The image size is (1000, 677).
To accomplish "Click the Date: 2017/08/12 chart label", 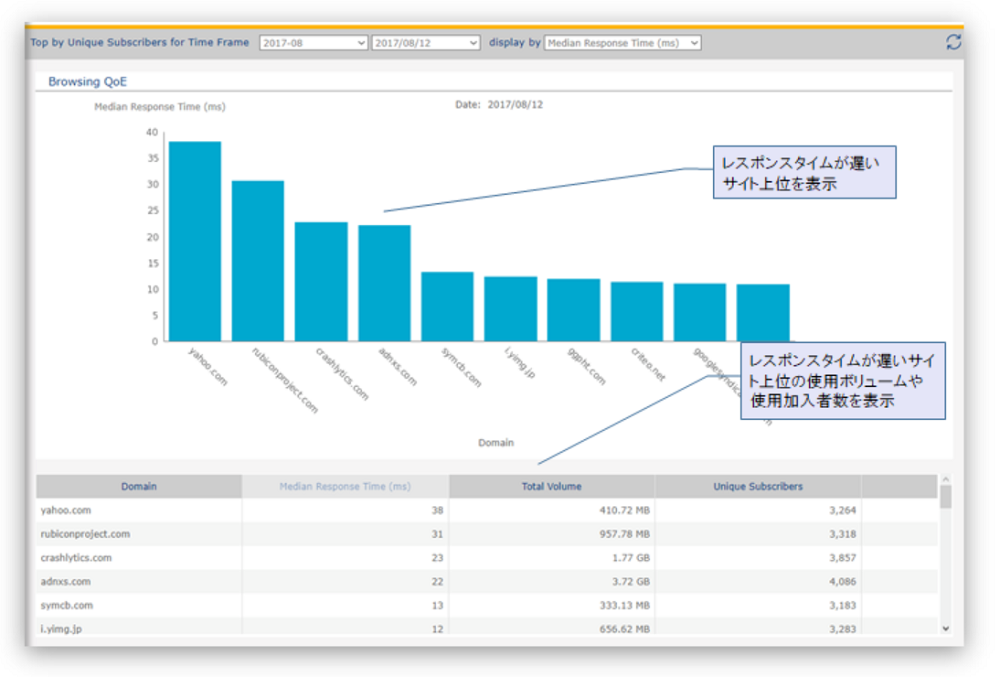I will pyautogui.click(x=499, y=105).
